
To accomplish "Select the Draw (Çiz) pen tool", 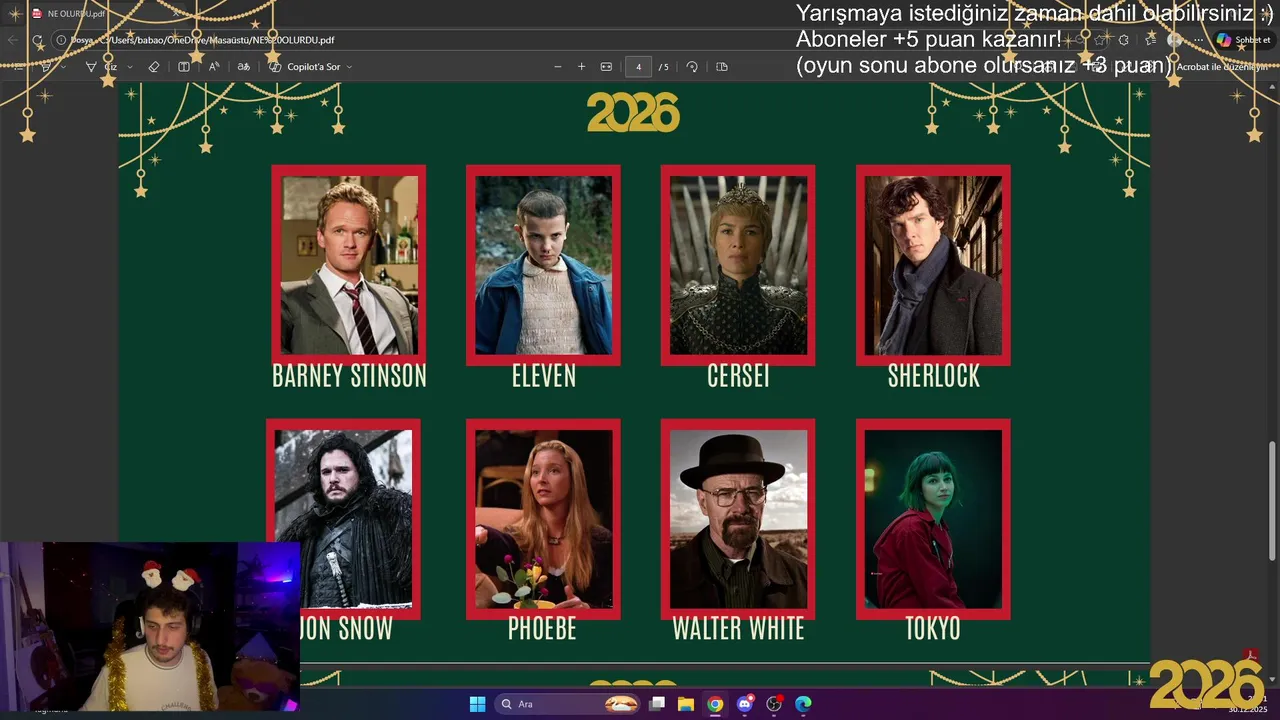I will [101, 67].
